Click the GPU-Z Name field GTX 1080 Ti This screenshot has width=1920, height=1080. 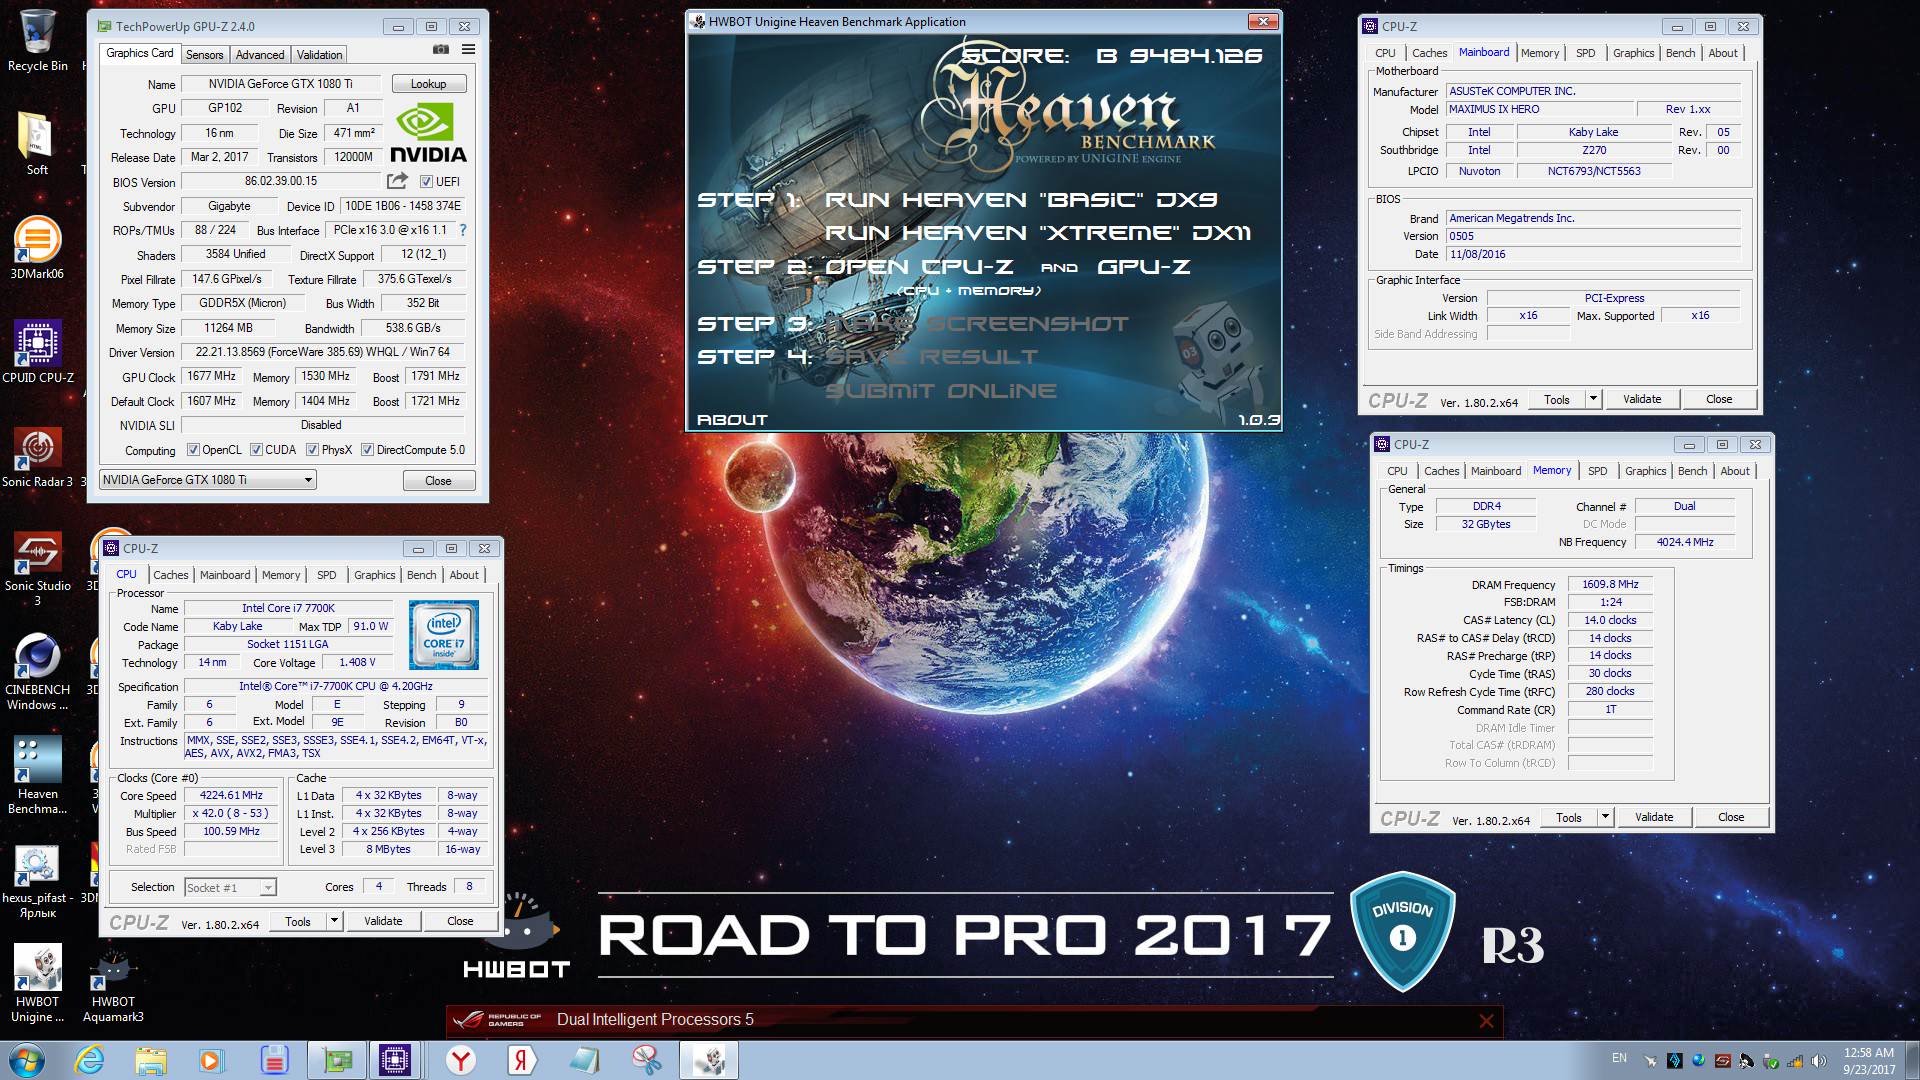[280, 84]
